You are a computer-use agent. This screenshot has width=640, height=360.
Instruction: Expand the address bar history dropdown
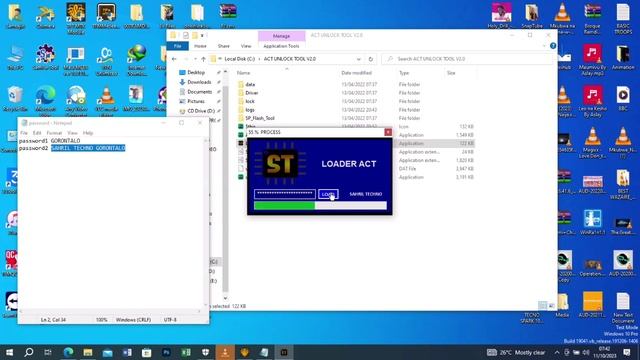tap(358, 59)
